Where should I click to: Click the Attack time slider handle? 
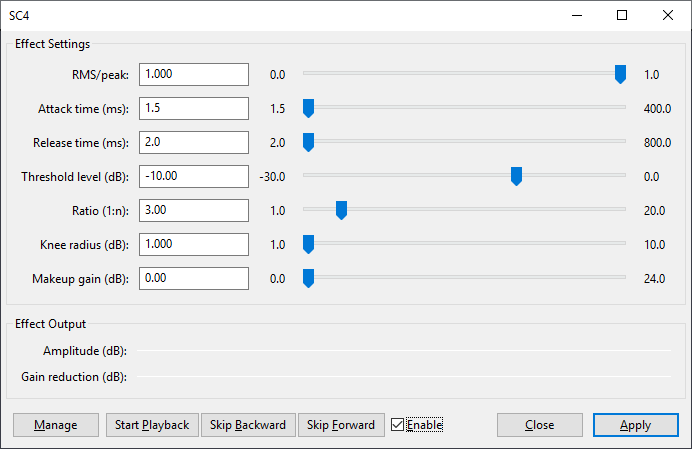coord(308,108)
